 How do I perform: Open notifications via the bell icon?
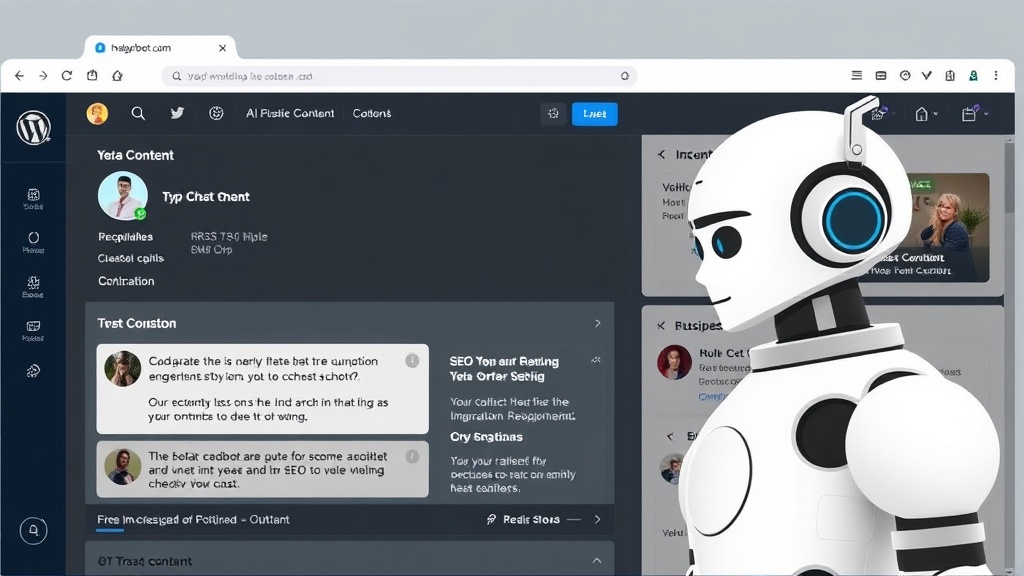pos(33,529)
